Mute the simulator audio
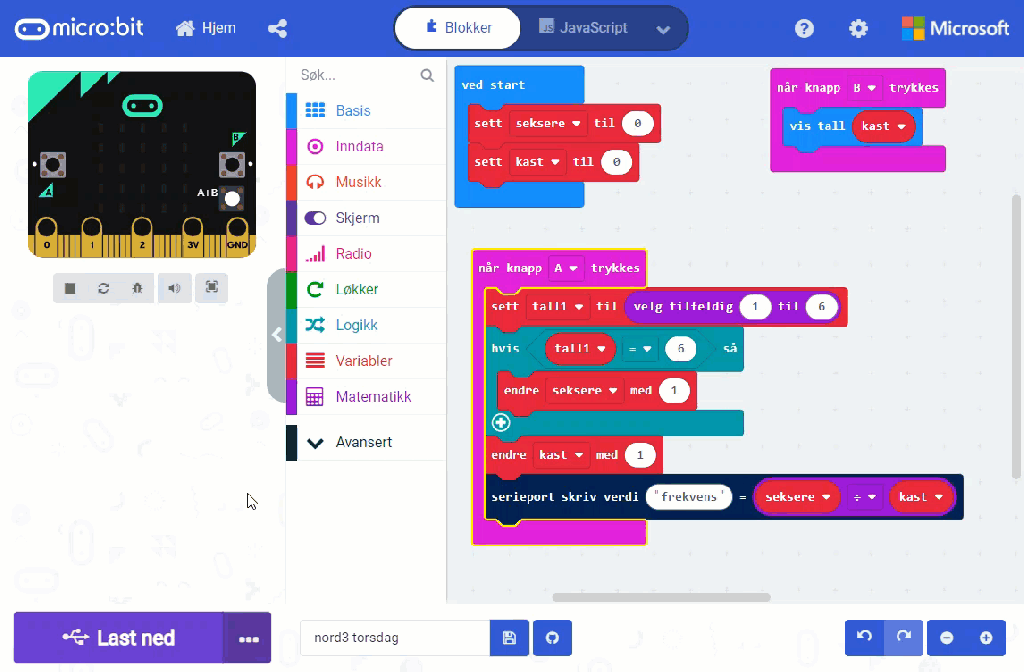Image resolution: width=1024 pixels, height=672 pixels. (174, 288)
